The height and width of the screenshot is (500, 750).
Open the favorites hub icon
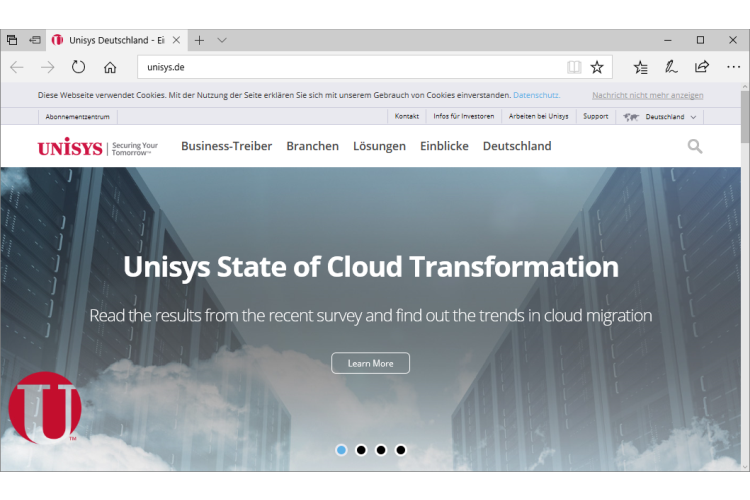[640, 67]
